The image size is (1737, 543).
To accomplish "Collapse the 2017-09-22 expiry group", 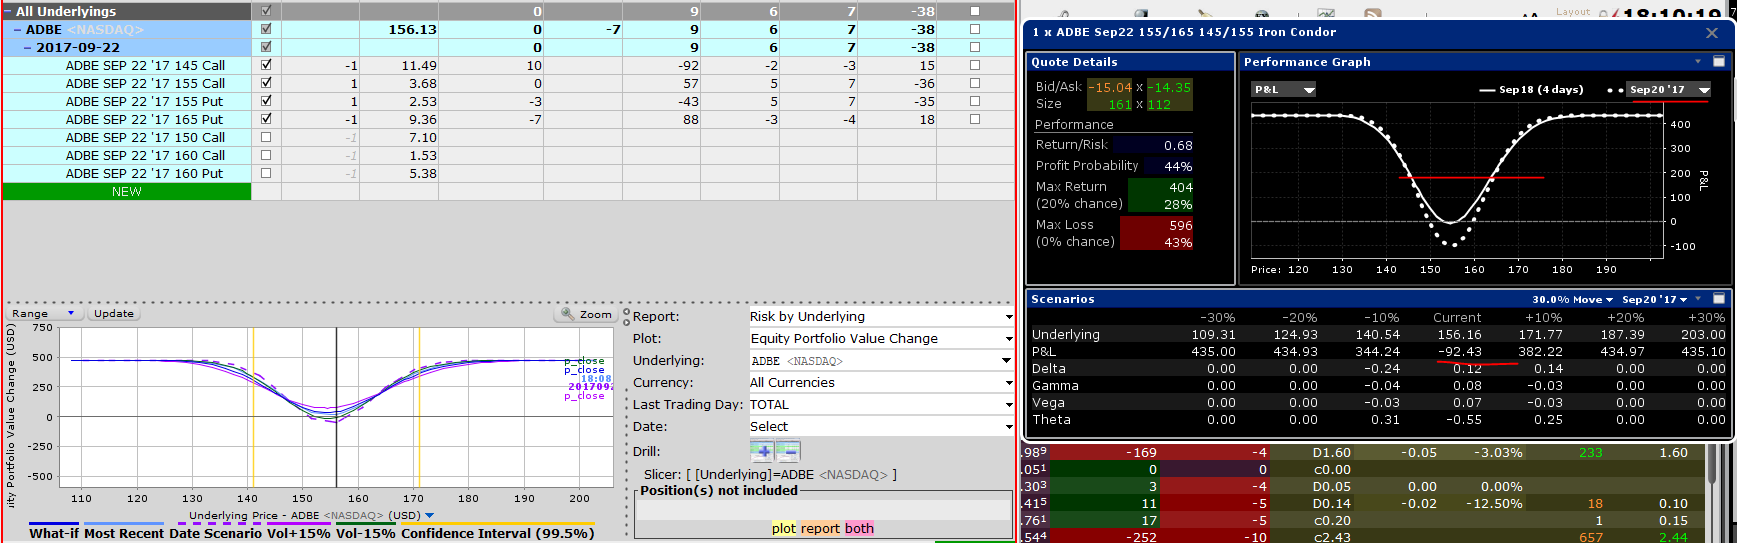I will (27, 48).
